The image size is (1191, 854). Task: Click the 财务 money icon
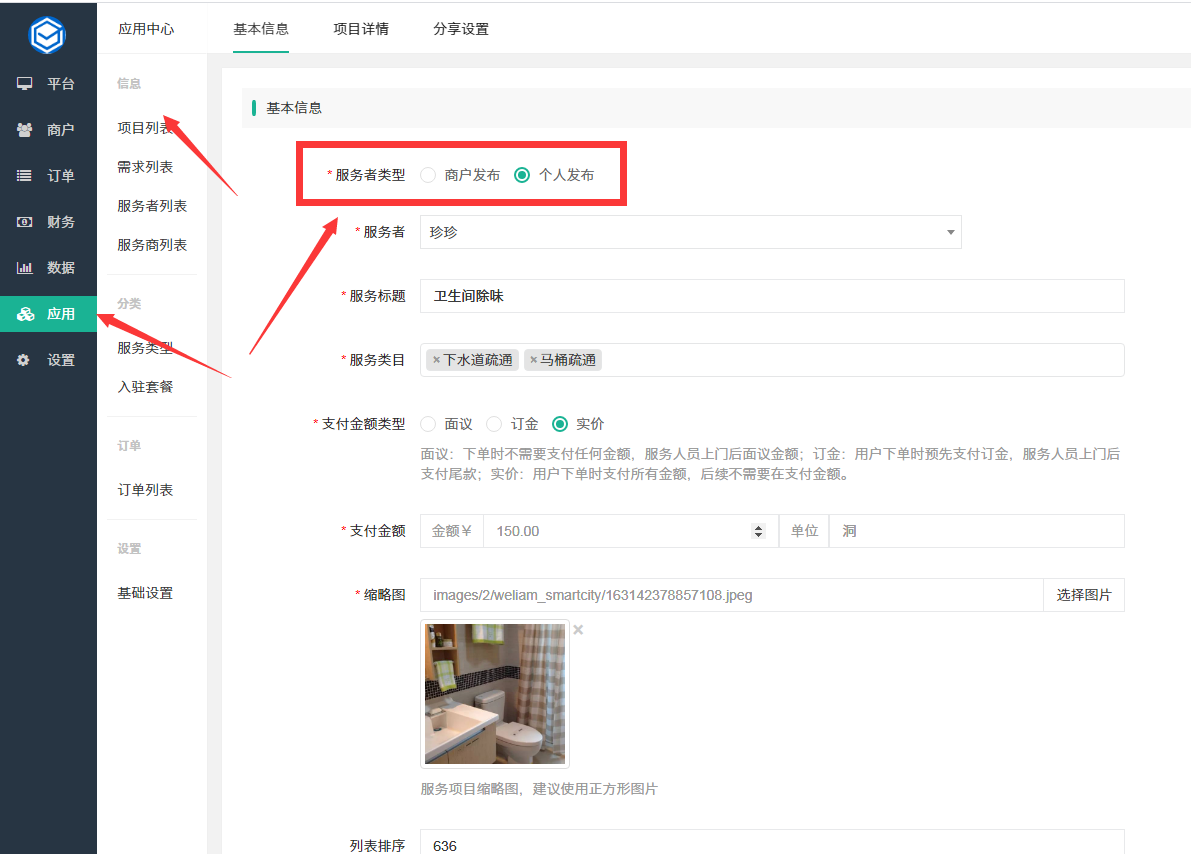(24, 222)
